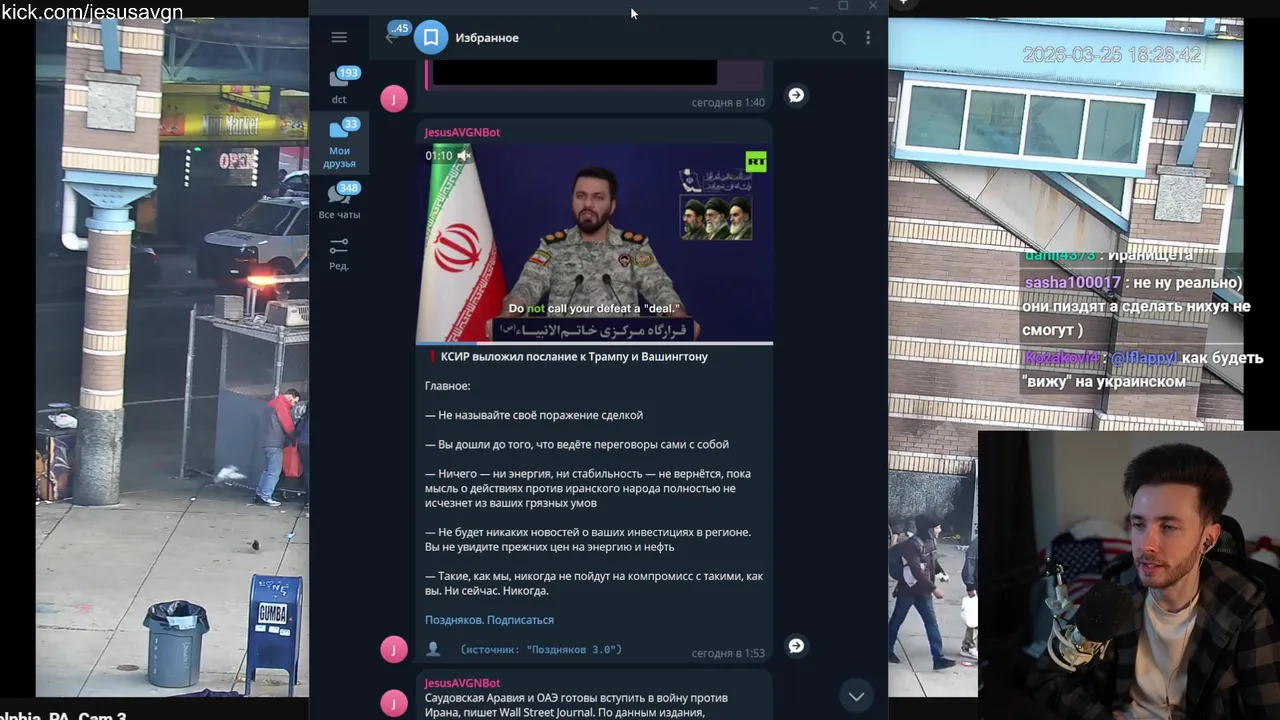Image resolution: width=1280 pixels, height=720 pixels.
Task: Follow the Поздняков. Подписаться link
Action: tap(489, 620)
